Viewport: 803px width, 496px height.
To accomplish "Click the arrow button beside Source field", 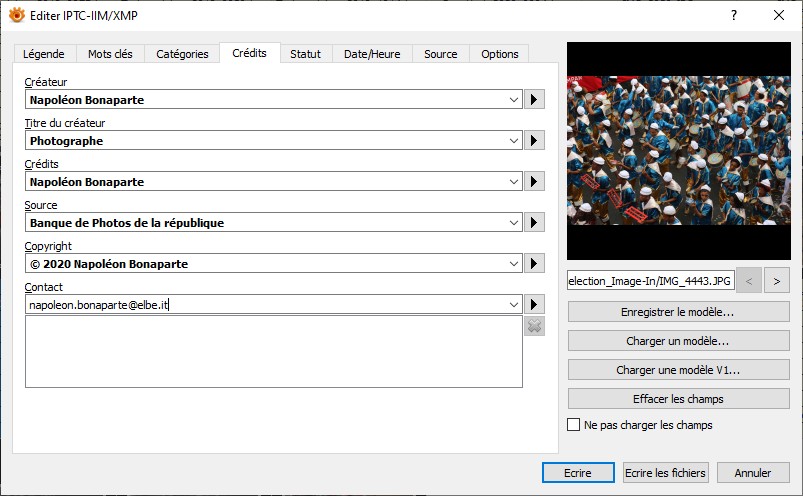I will [534, 223].
